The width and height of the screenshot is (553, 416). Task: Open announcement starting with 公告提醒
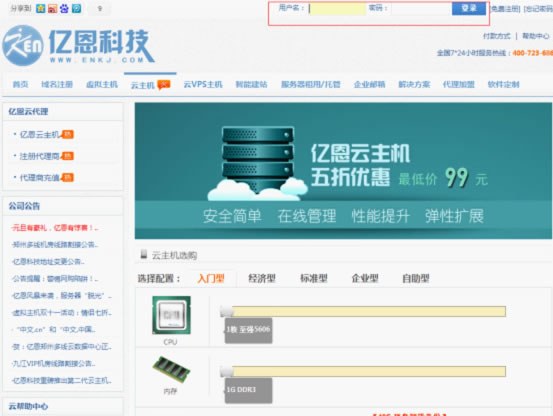(55, 279)
